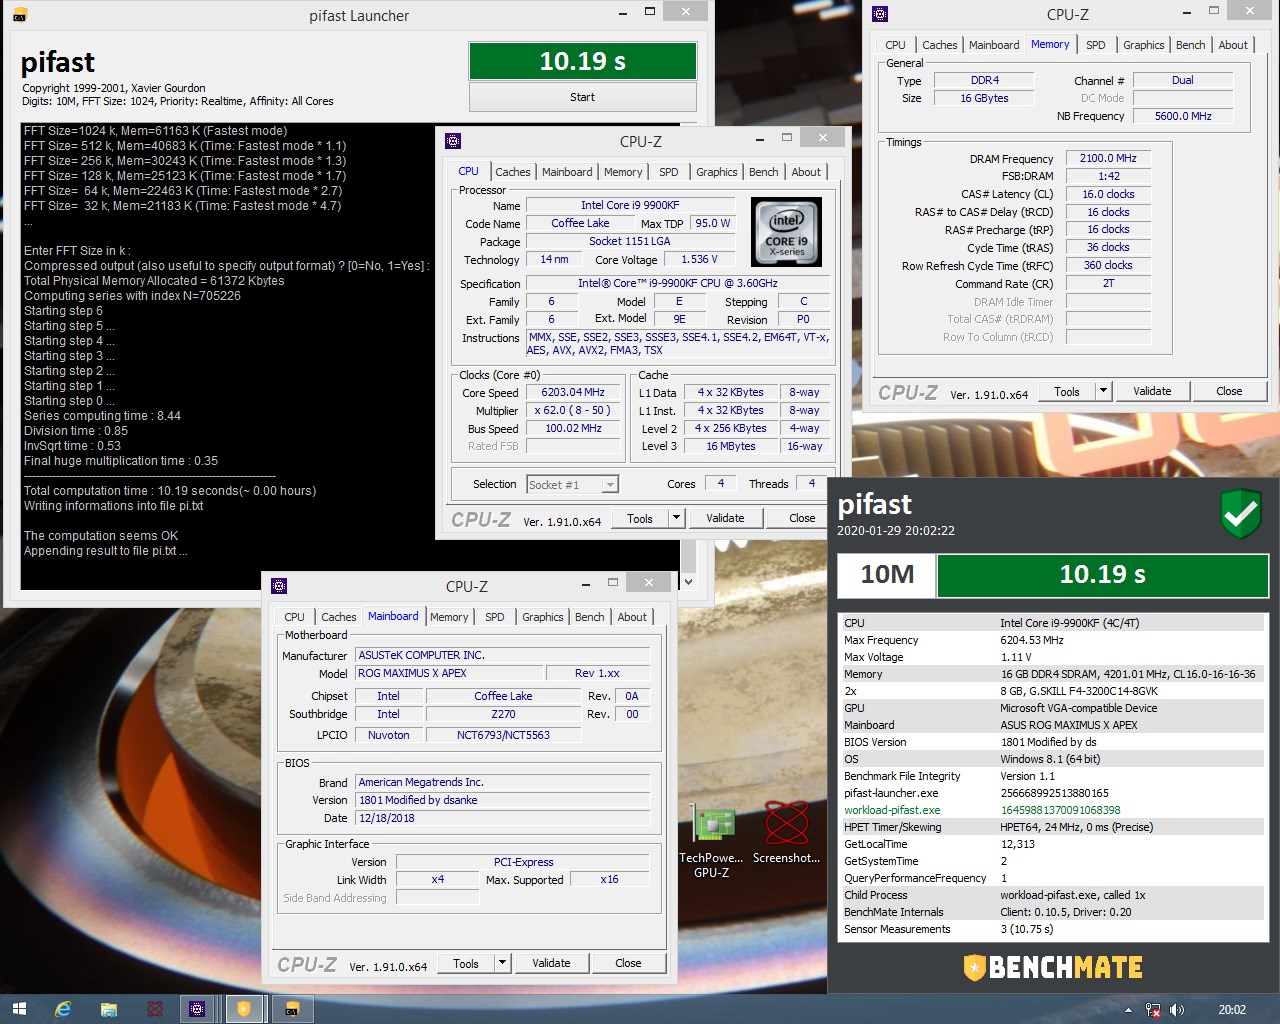Screen dimensions: 1280x1024
Task: Click Max Frequency row in BenchMate
Action: 1052,640
